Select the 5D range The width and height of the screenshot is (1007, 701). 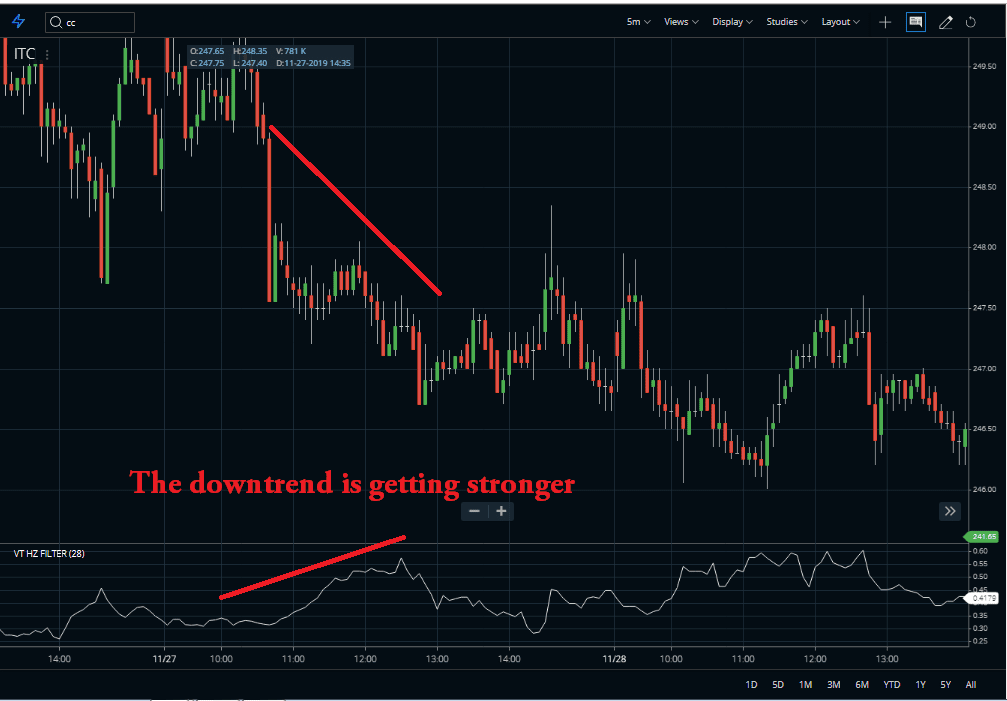click(x=778, y=685)
